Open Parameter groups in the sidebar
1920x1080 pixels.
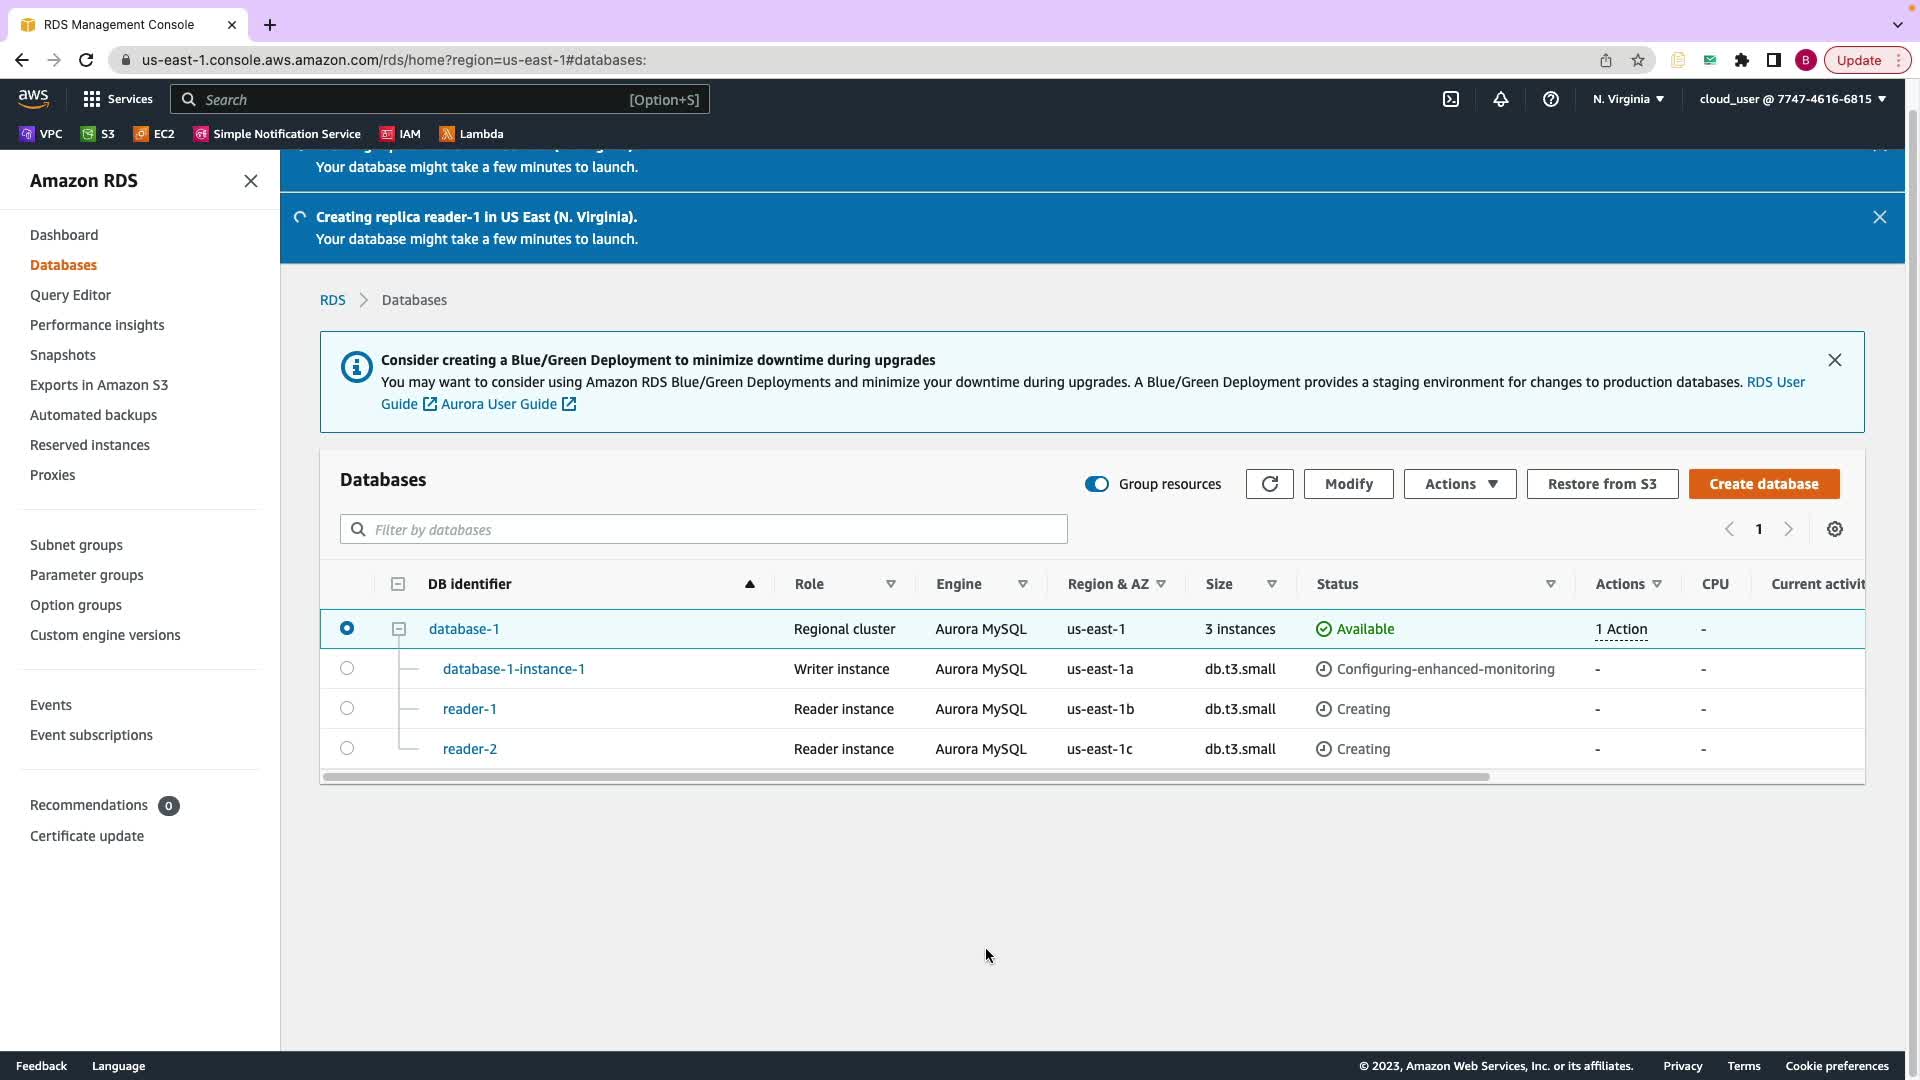pos(87,575)
